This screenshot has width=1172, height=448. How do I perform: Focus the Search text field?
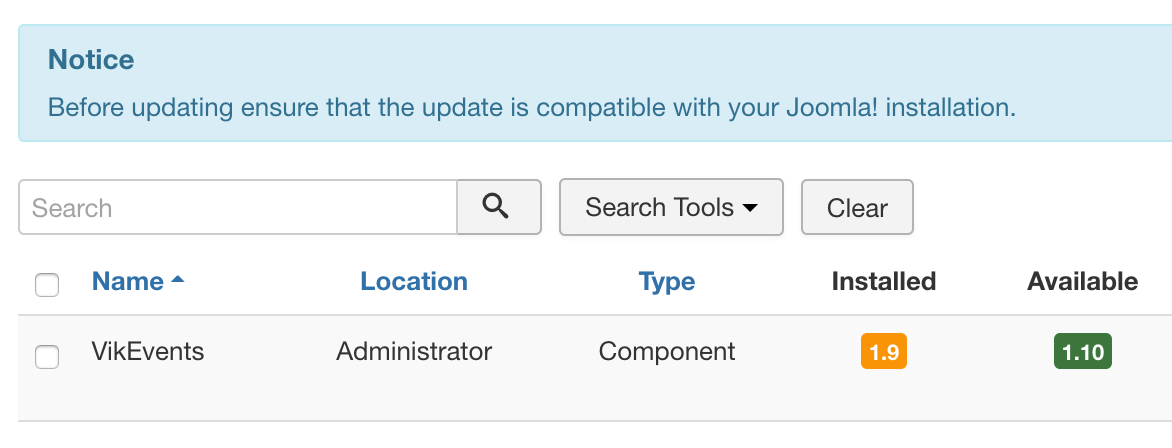tap(238, 207)
